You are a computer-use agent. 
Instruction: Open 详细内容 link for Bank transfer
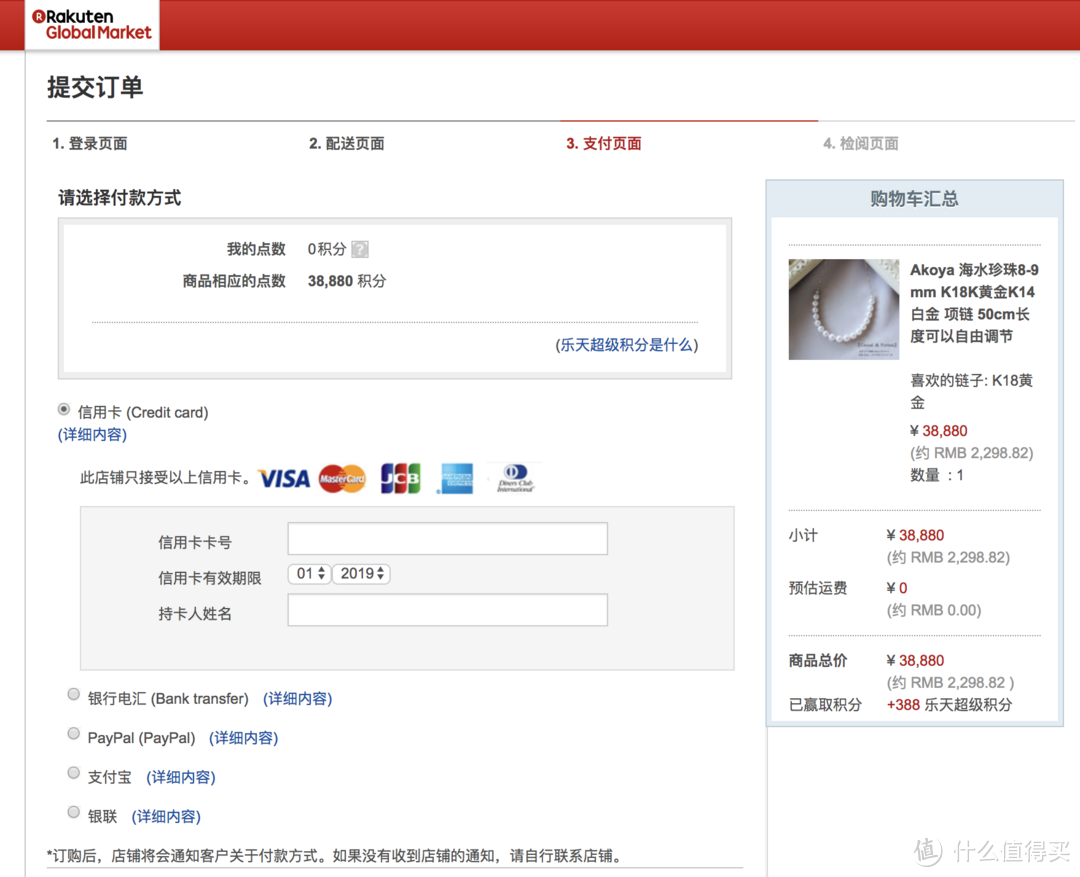(298, 699)
